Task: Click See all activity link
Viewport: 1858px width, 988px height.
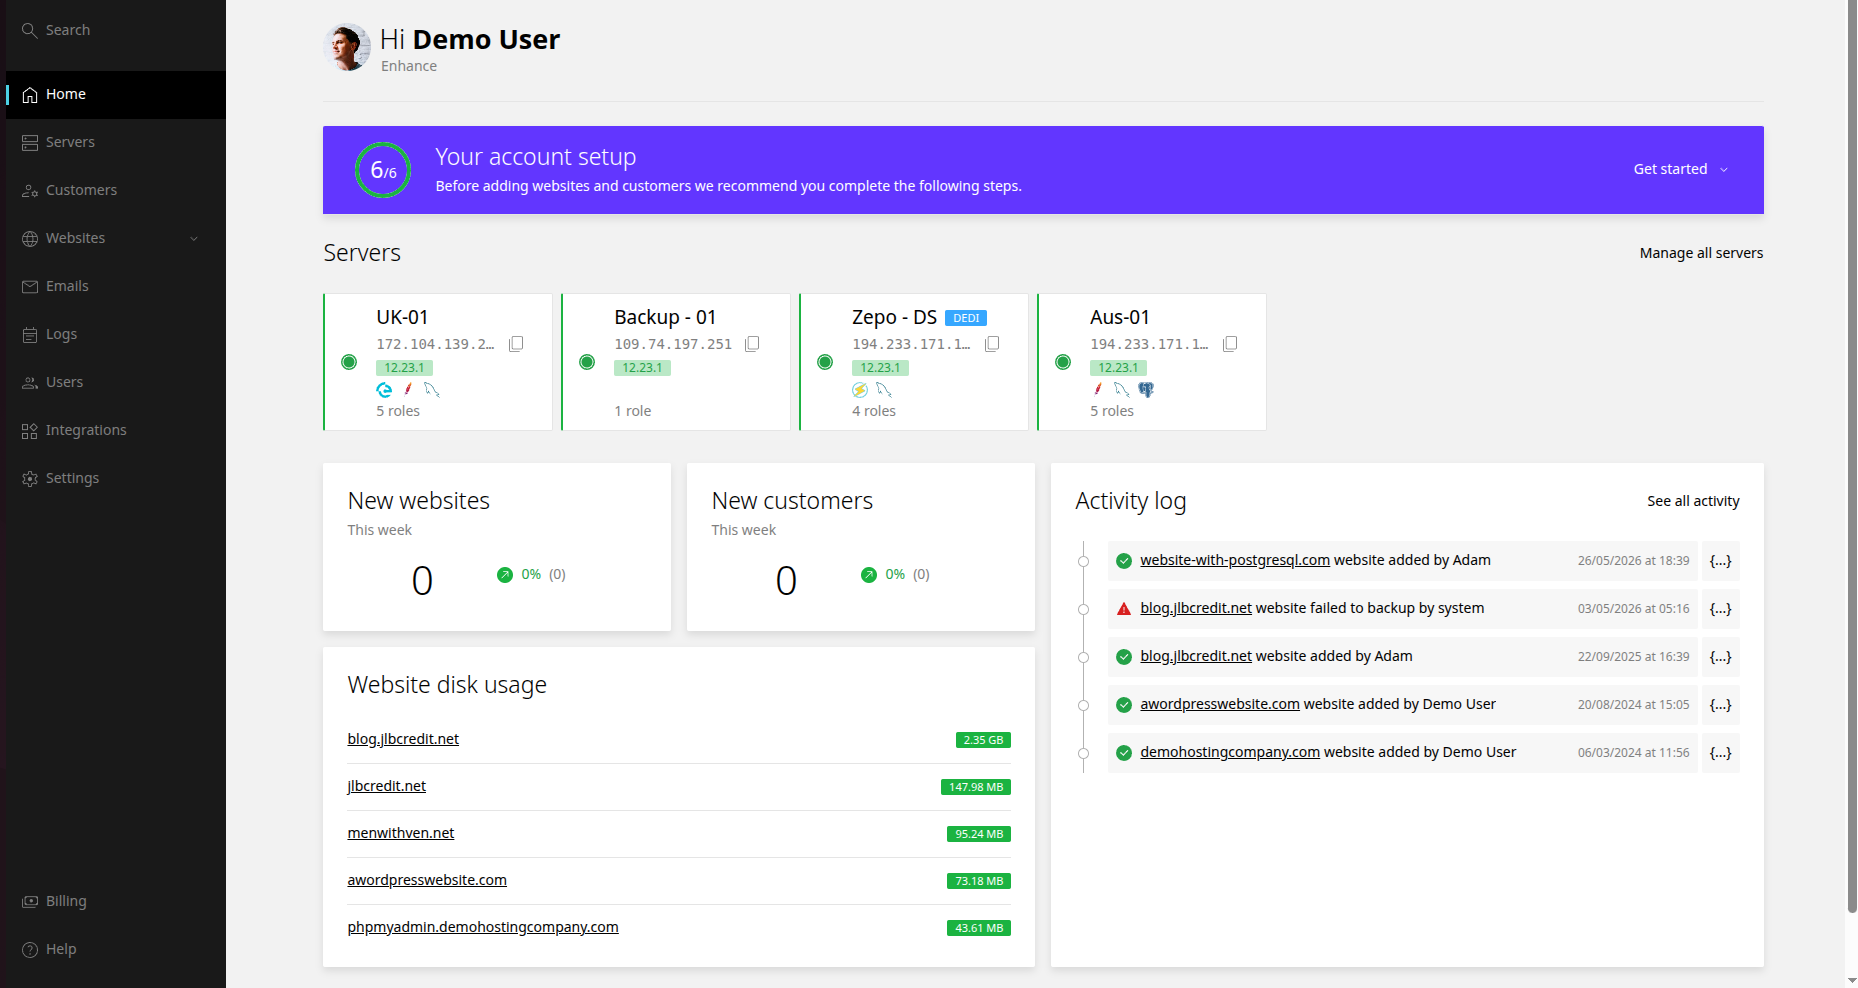Action: [x=1693, y=501]
